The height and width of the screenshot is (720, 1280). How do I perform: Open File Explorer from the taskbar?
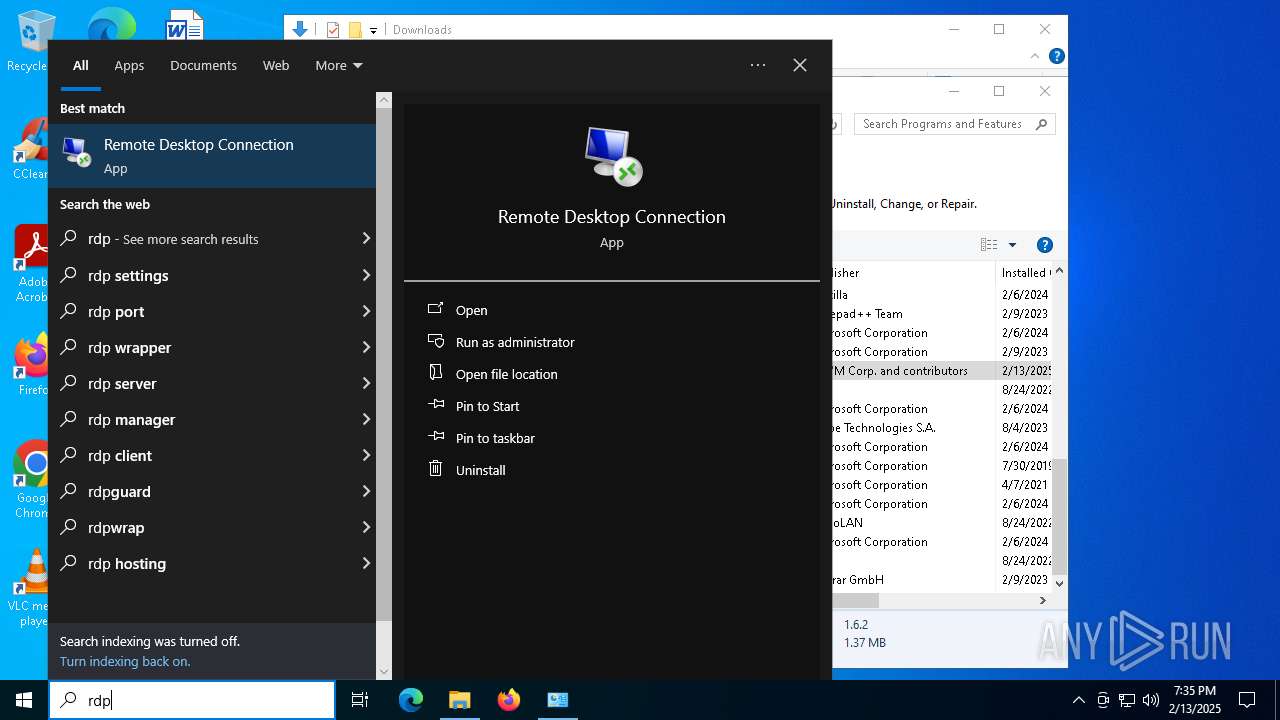tap(459, 700)
